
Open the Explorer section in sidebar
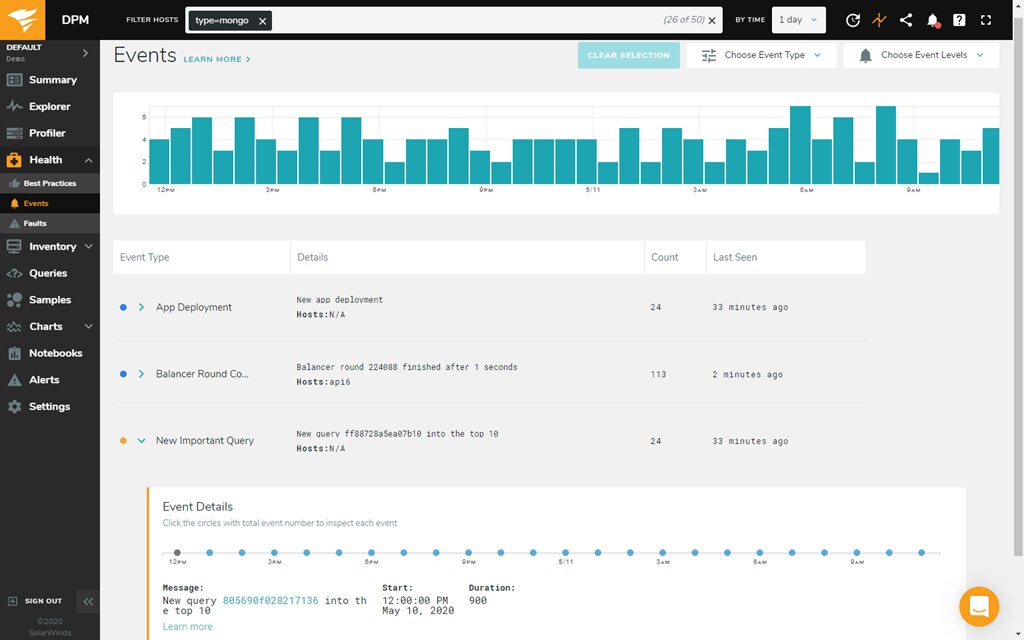pos(50,106)
